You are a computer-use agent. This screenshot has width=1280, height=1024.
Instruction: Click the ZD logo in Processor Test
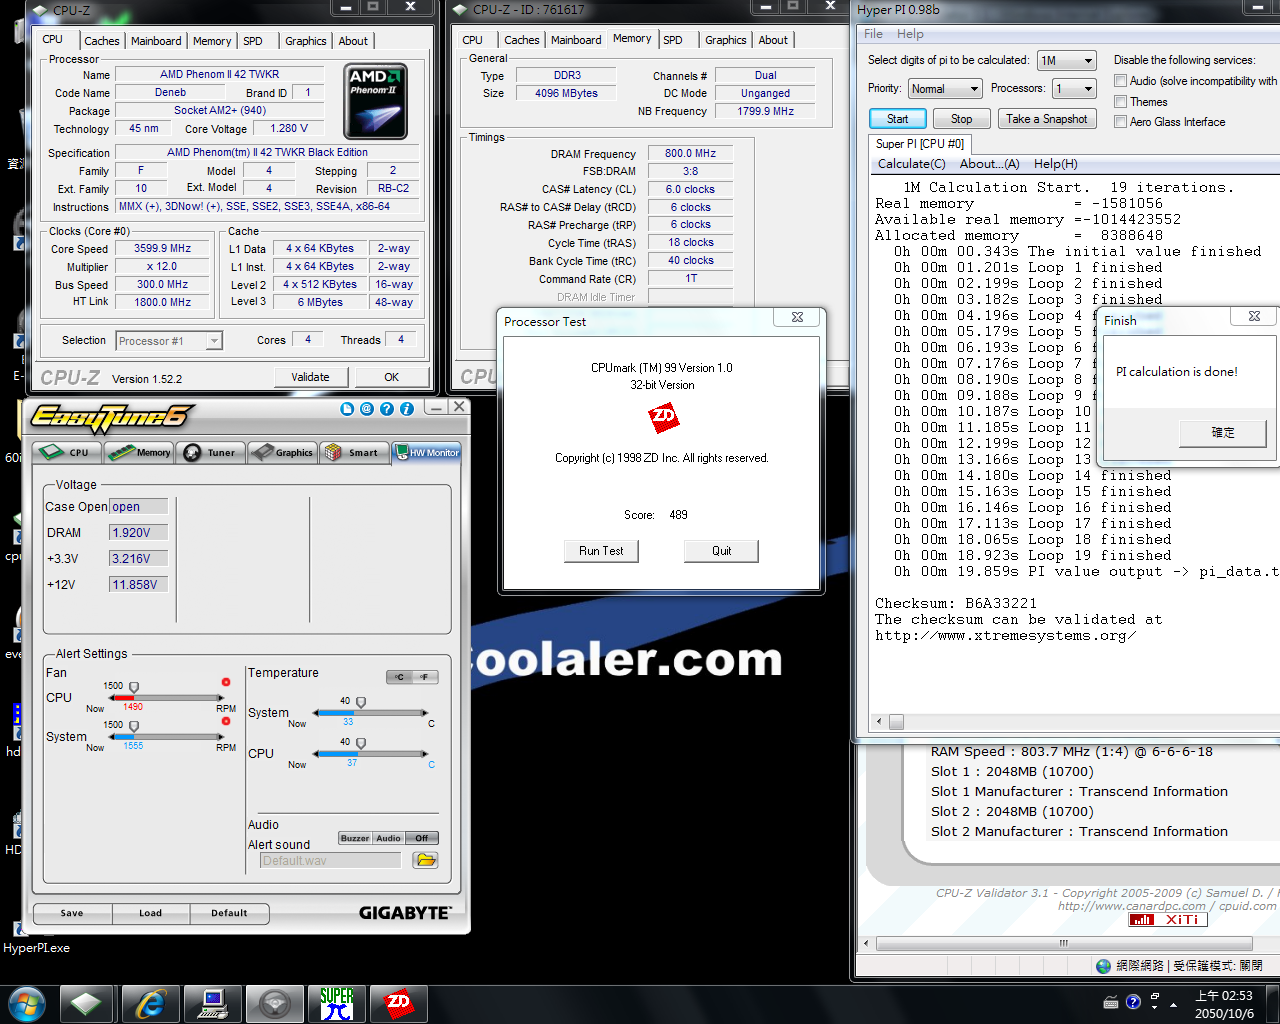click(x=663, y=418)
